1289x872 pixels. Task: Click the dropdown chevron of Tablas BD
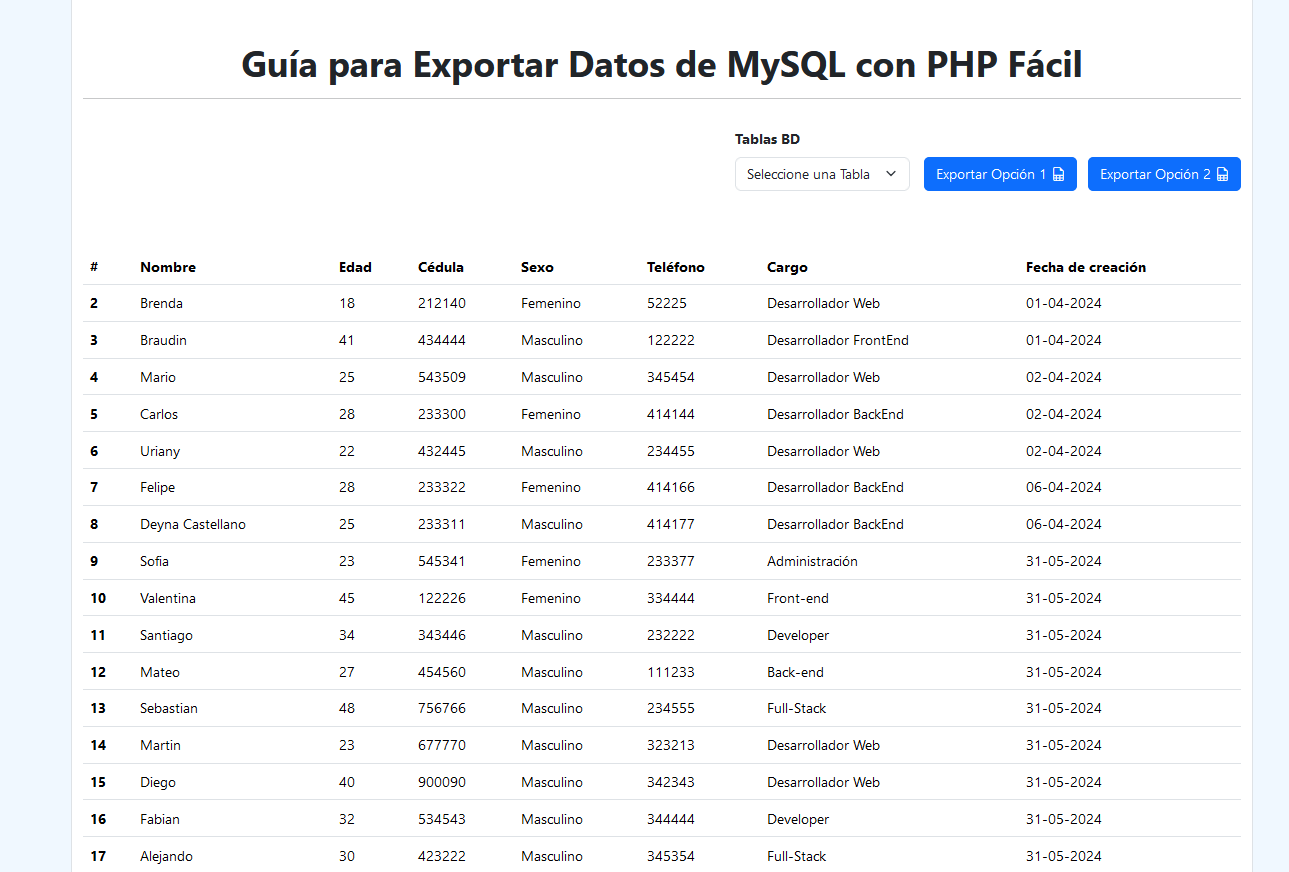point(891,174)
